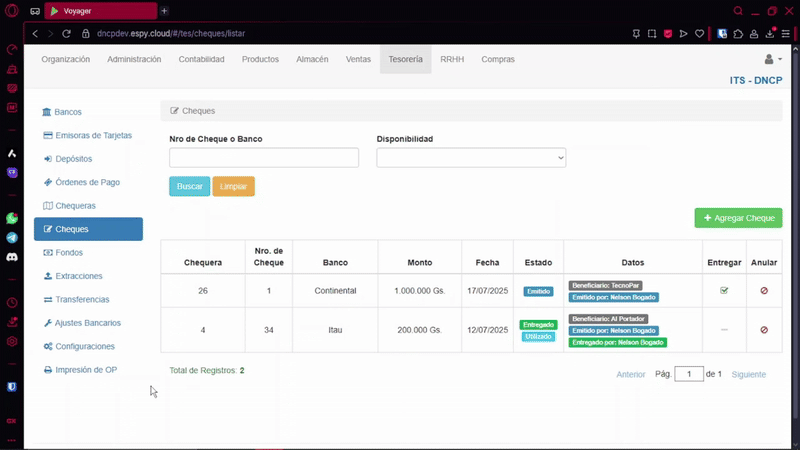Open Órdenes de Pago section
Viewport: 800px width, 450px height.
(x=87, y=182)
